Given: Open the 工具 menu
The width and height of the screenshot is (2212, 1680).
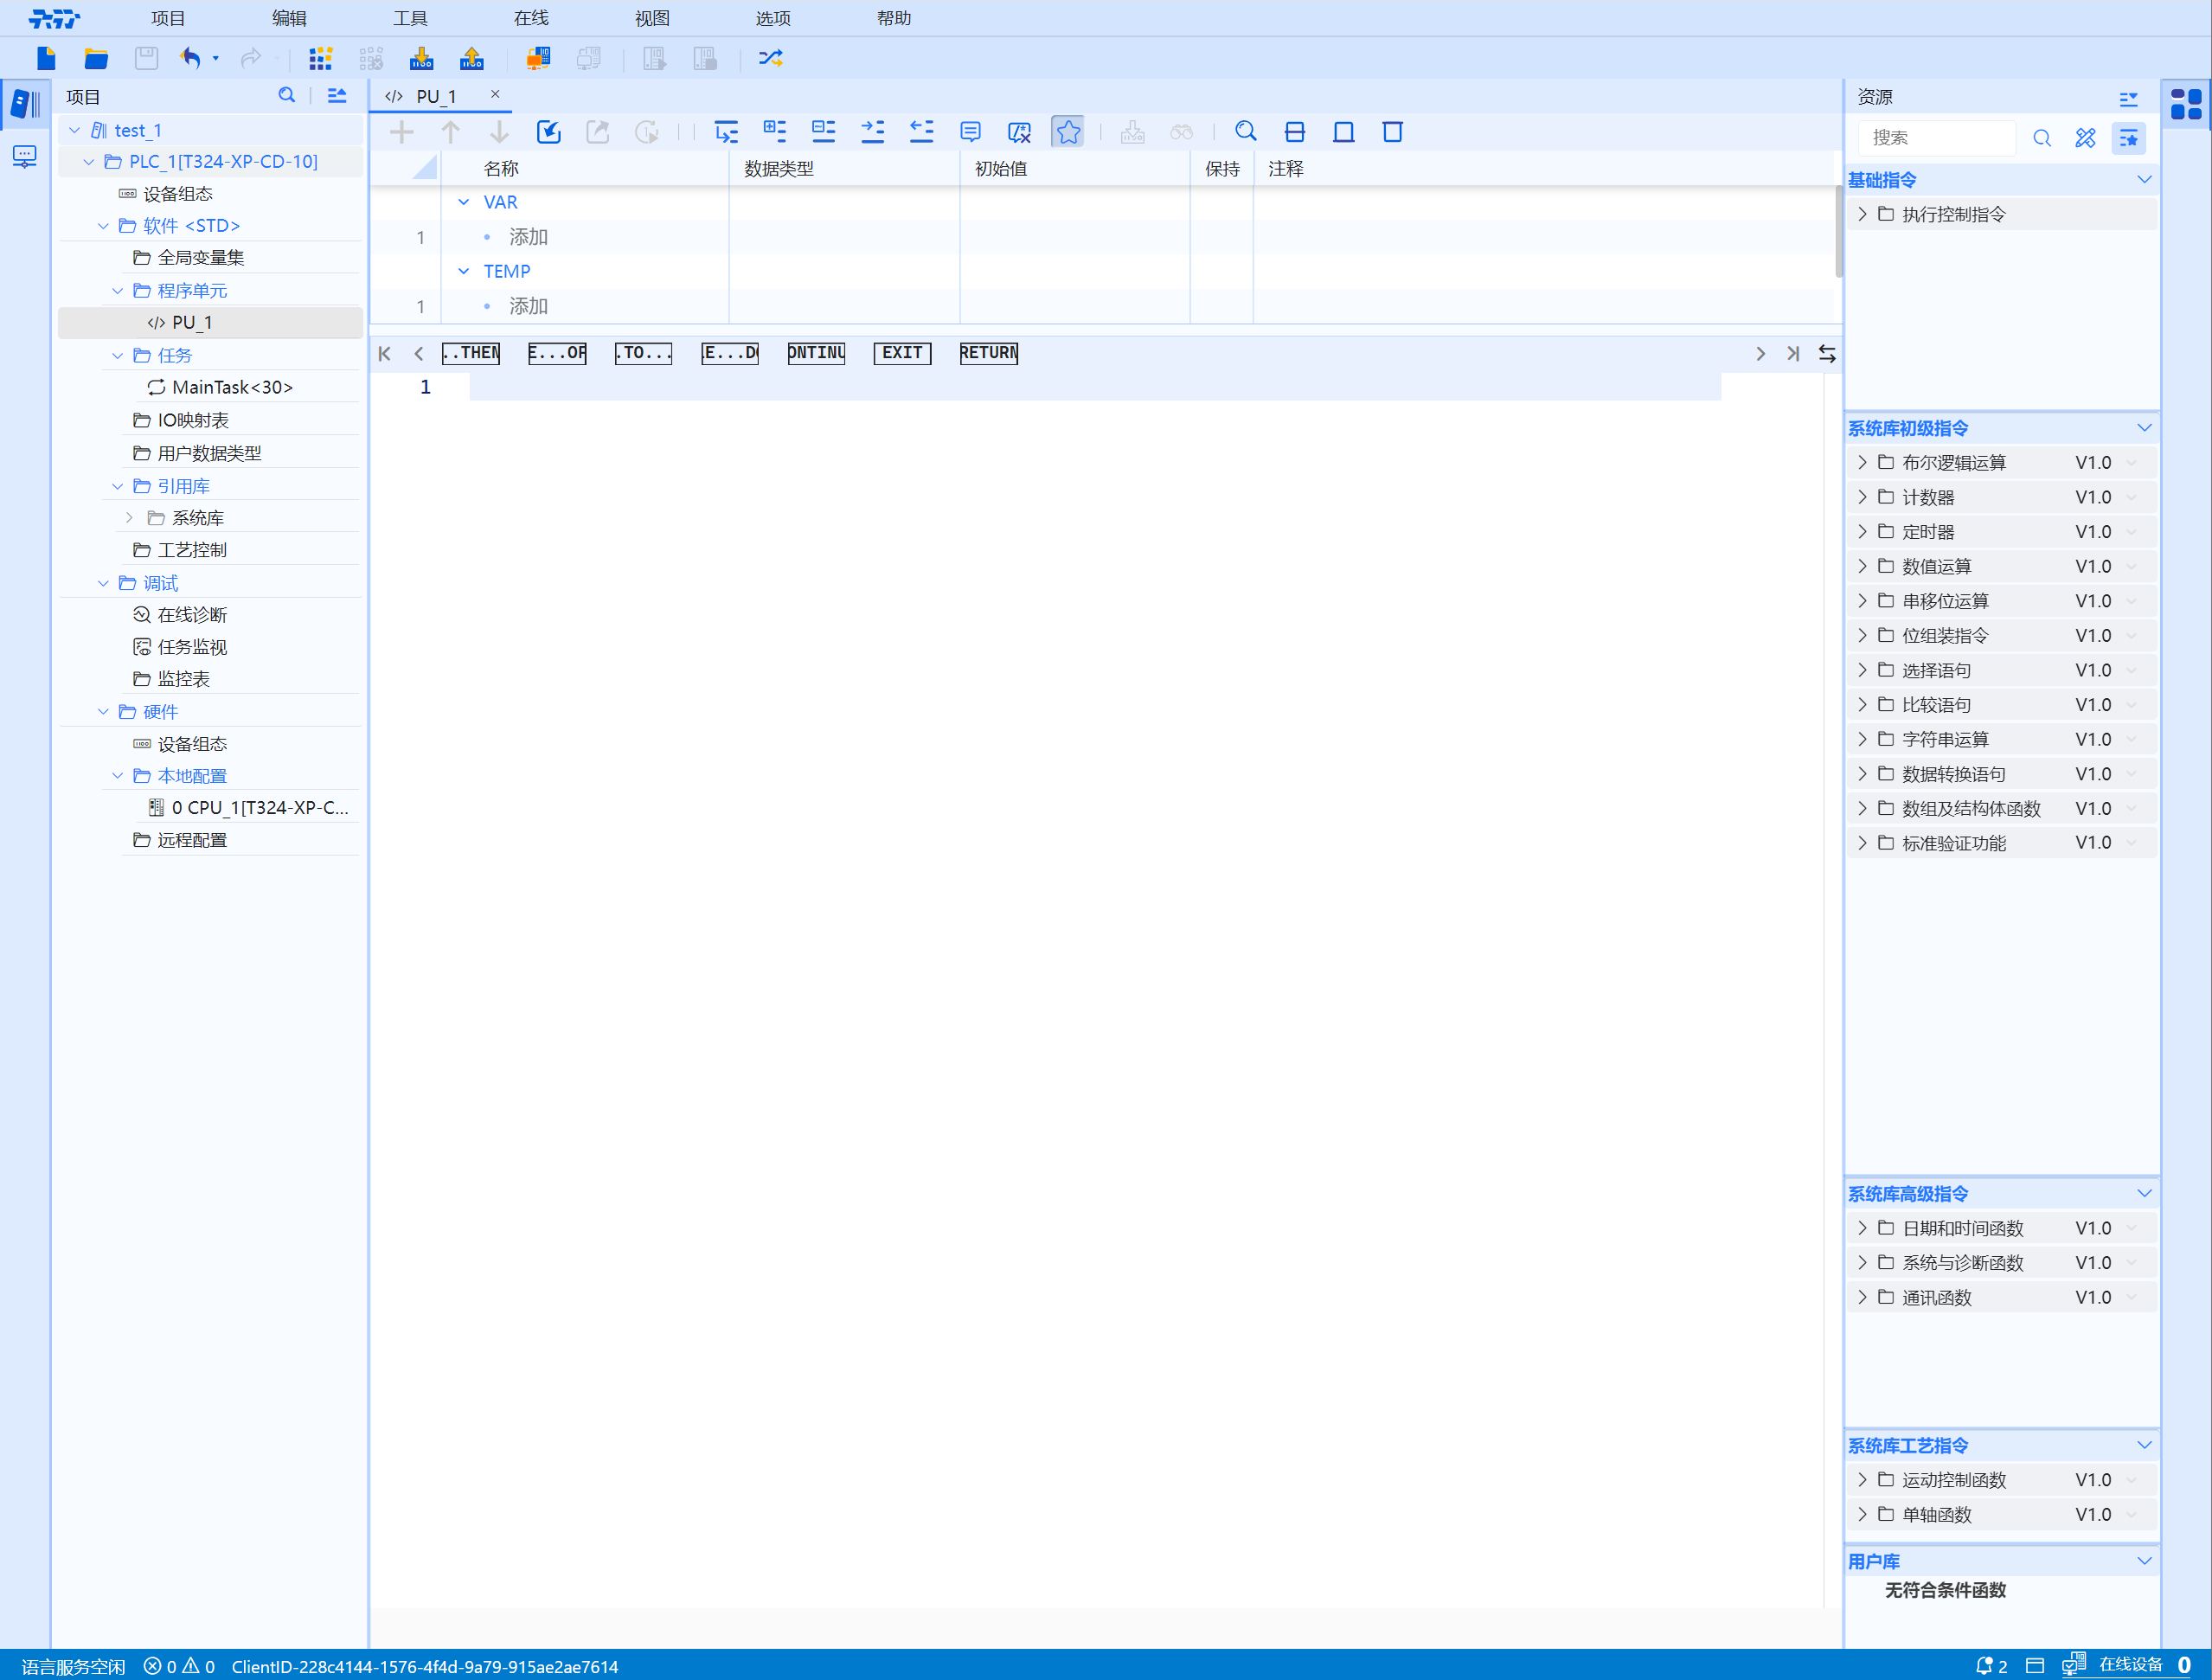Looking at the screenshot, I should point(410,18).
